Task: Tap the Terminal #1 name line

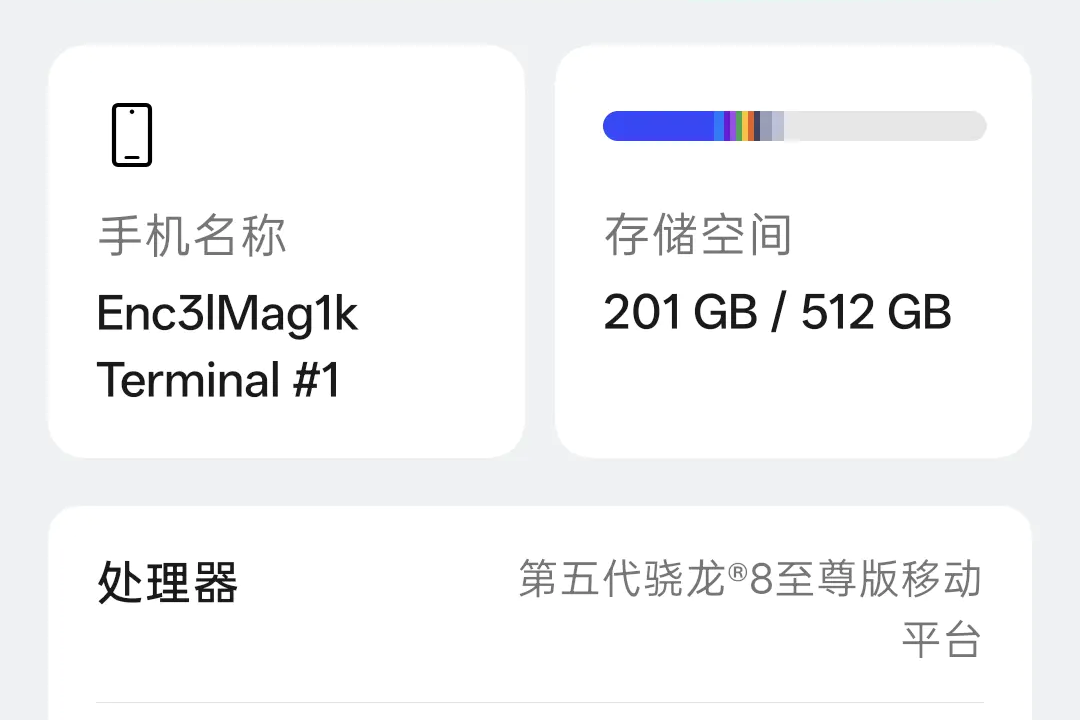Action: pos(218,380)
